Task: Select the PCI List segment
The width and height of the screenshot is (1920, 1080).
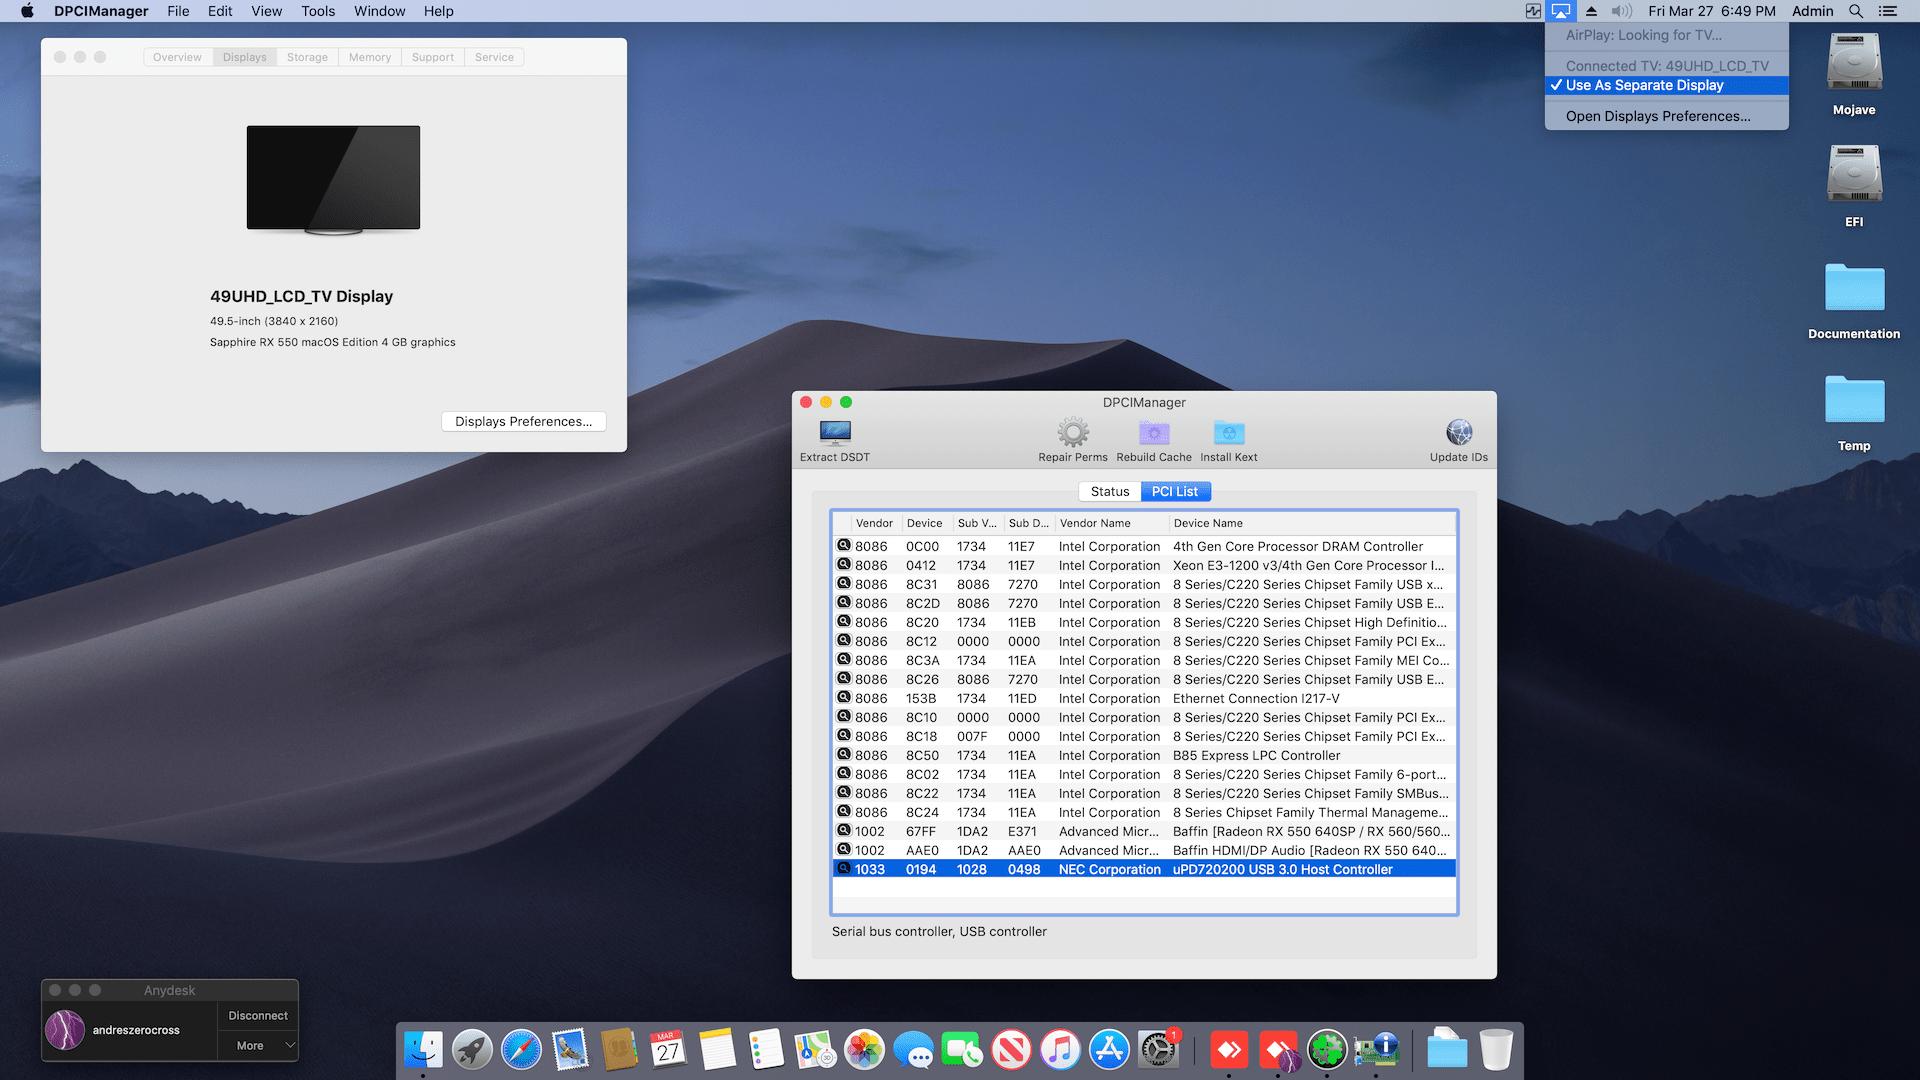Action: tap(1174, 491)
